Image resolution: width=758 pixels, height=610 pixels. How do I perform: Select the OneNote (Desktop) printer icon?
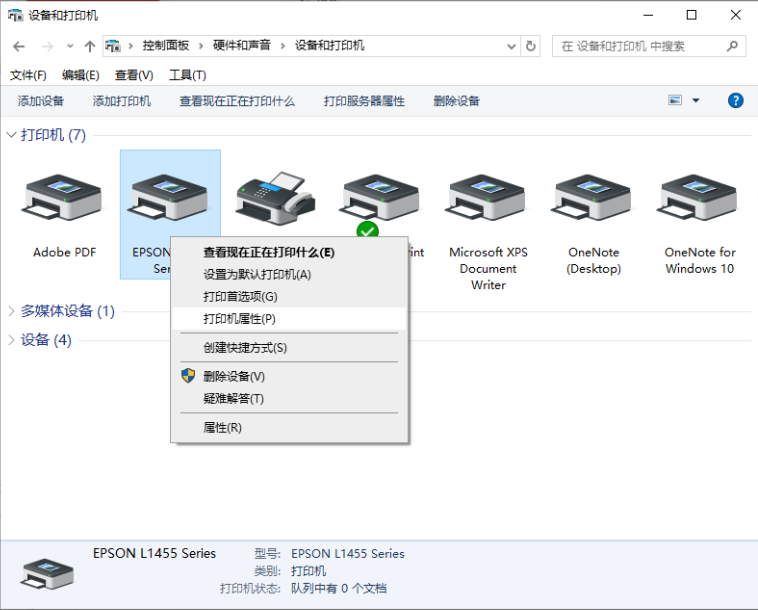pos(592,197)
